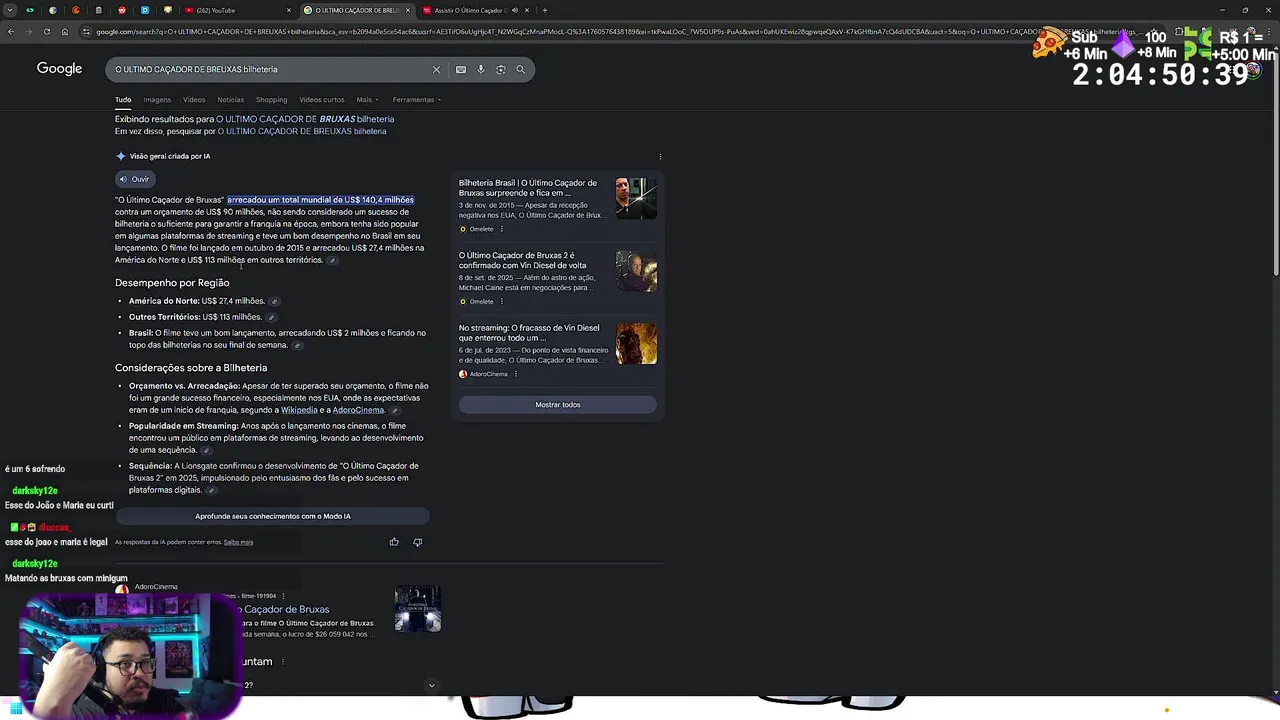The image size is (1280, 720).
Task: Focus the Google search input field
Action: tap(270, 69)
